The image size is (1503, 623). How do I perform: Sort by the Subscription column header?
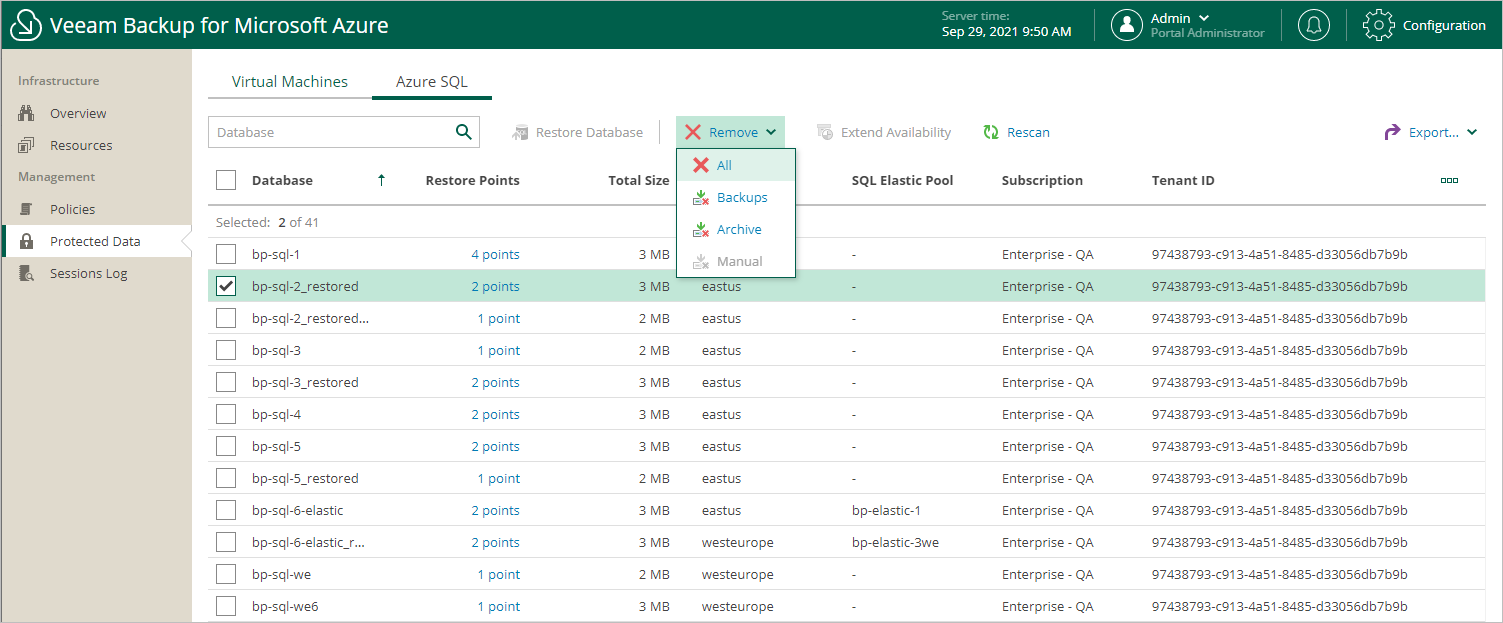tap(1042, 180)
